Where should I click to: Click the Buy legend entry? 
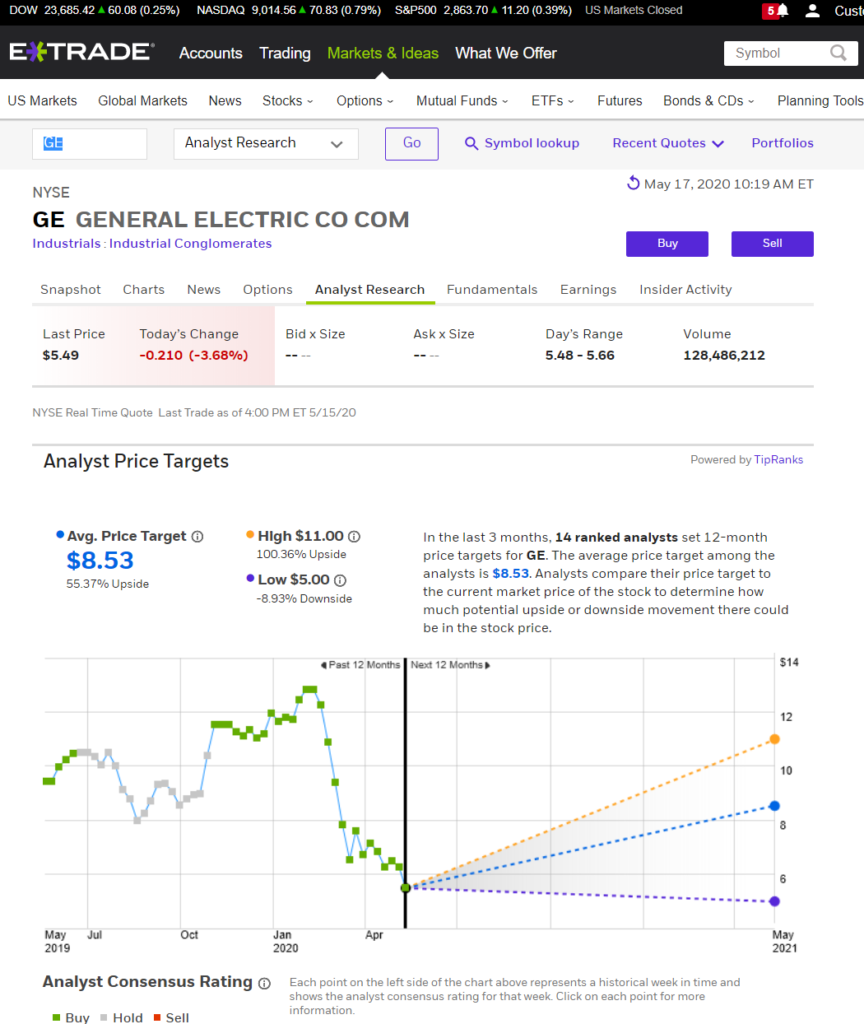click(x=71, y=1017)
